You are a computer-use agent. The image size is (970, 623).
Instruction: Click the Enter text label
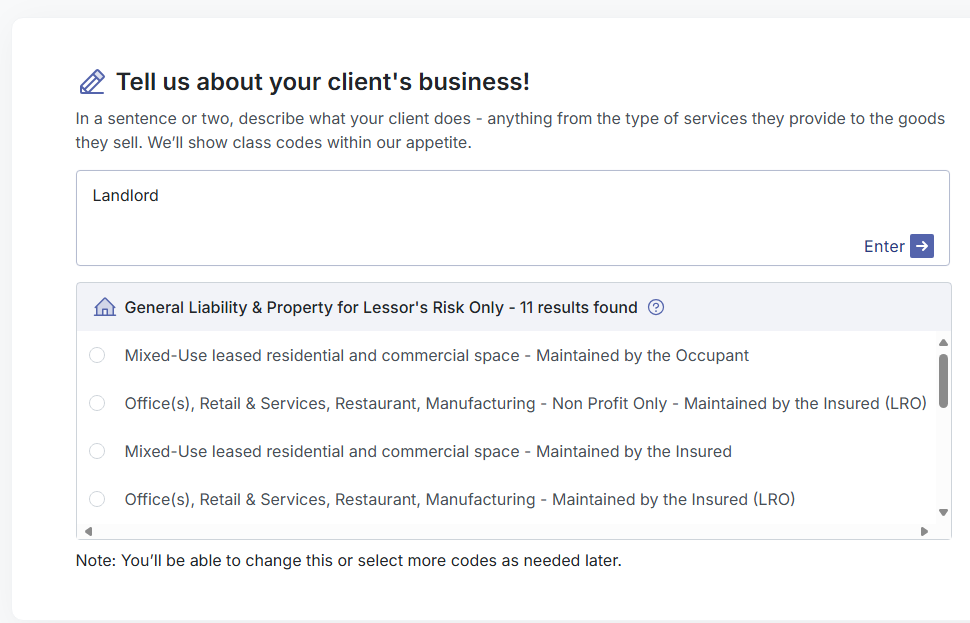[x=884, y=246]
